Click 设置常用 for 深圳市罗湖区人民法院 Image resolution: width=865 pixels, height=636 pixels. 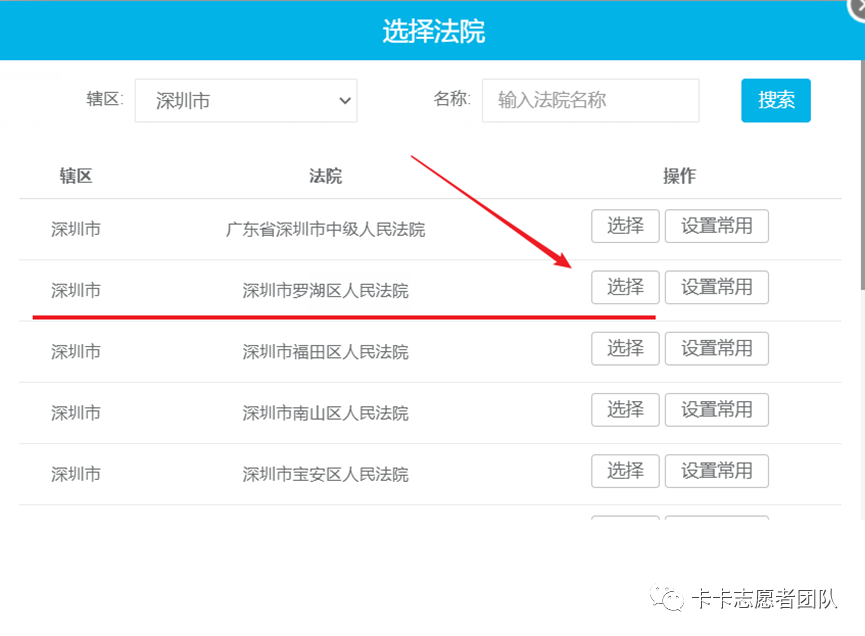pos(717,287)
